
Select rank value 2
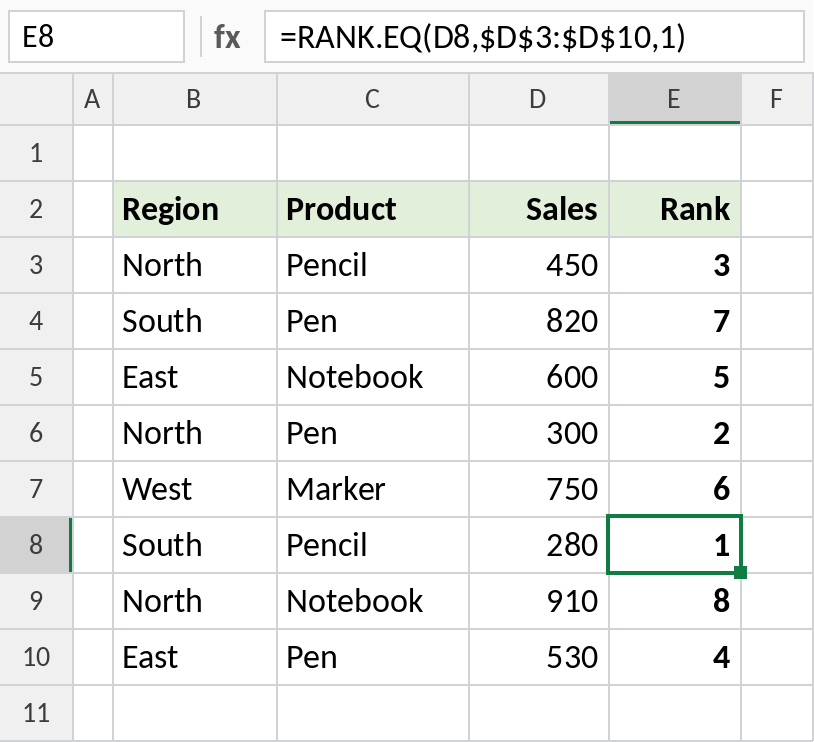[x=675, y=433]
